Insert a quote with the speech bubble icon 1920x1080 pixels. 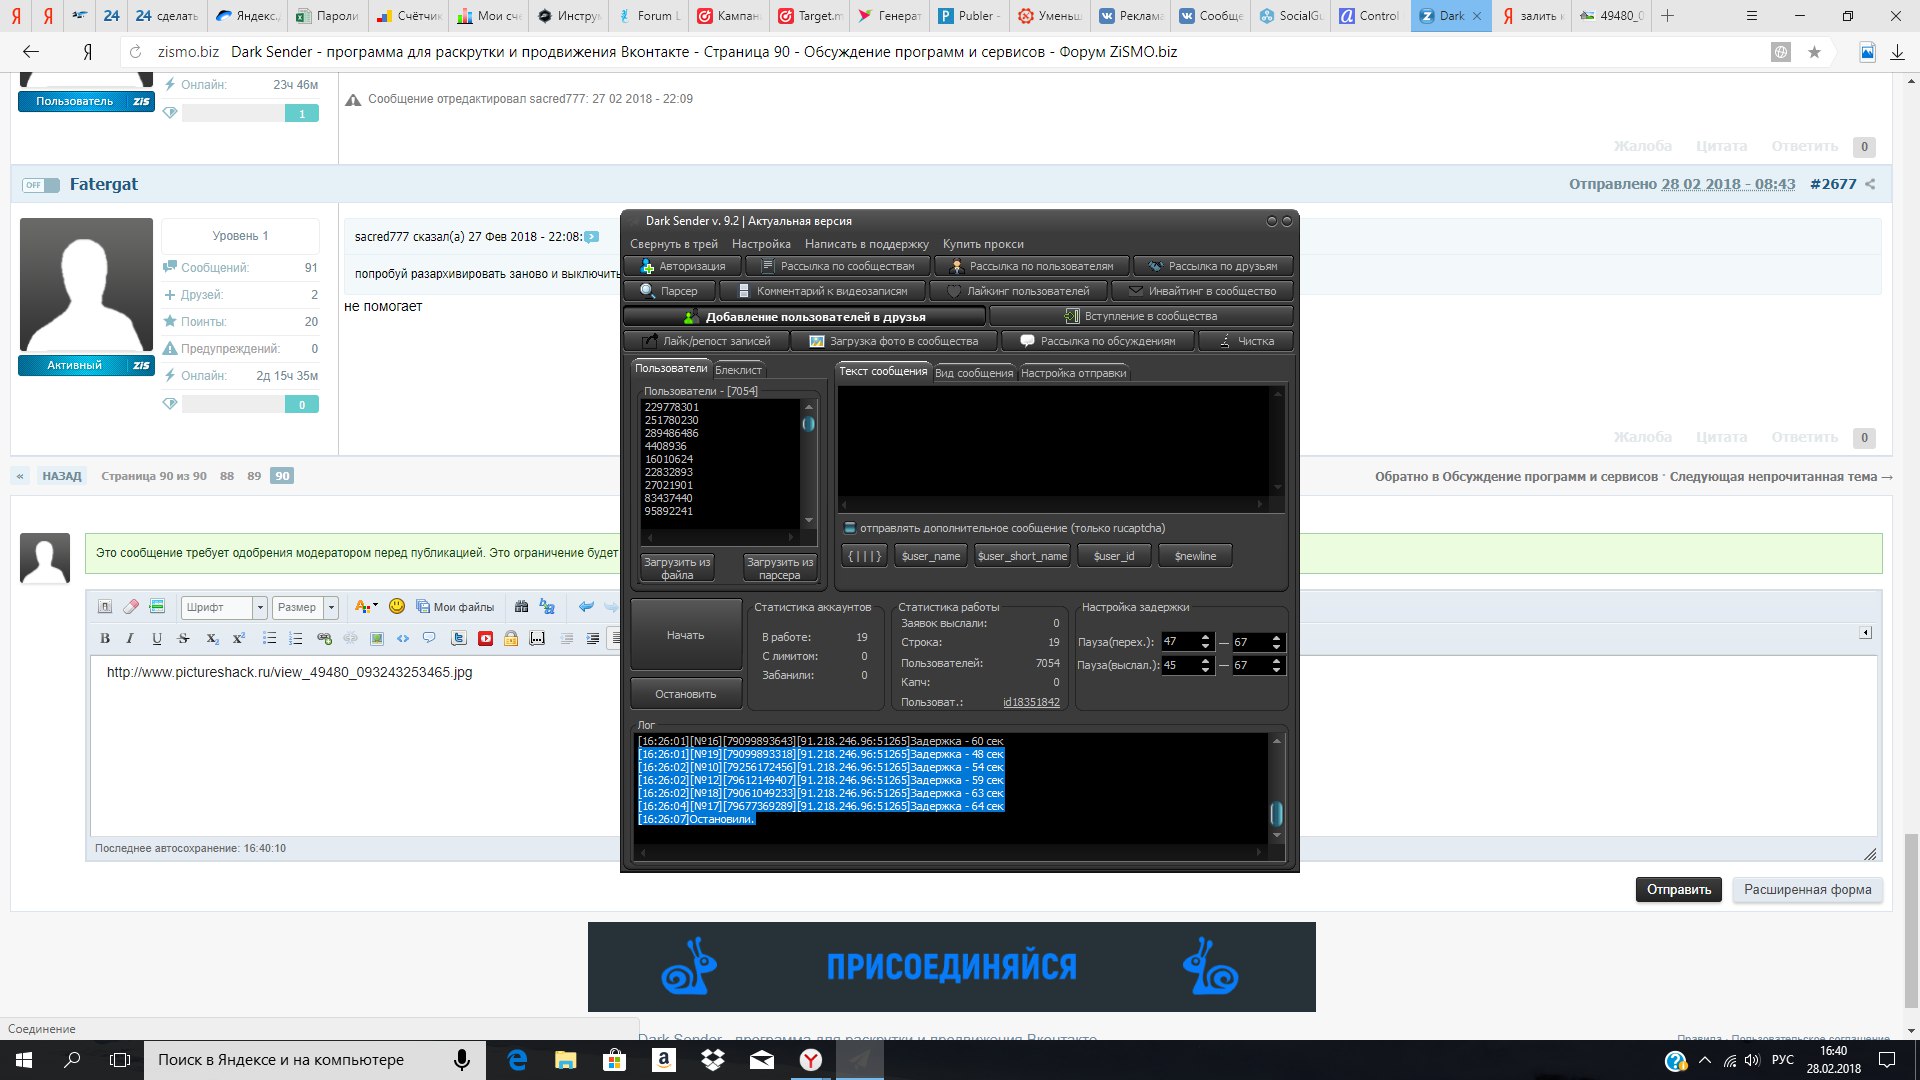point(429,638)
